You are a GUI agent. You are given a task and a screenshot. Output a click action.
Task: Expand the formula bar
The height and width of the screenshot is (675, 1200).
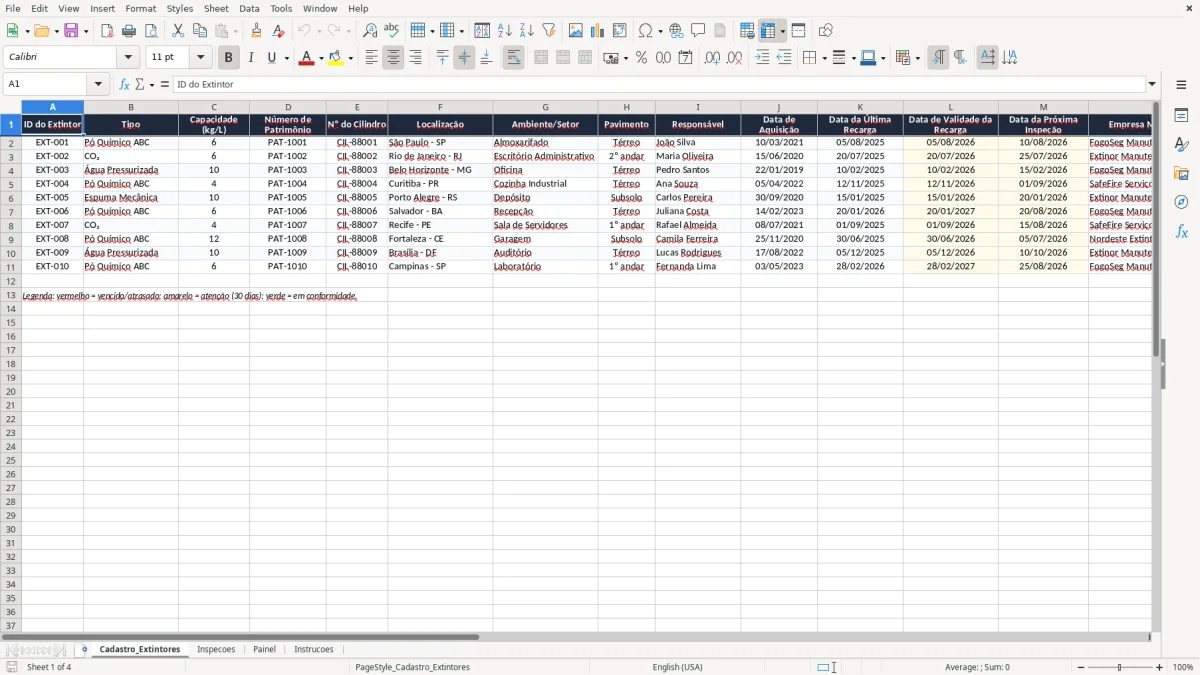tap(1152, 85)
